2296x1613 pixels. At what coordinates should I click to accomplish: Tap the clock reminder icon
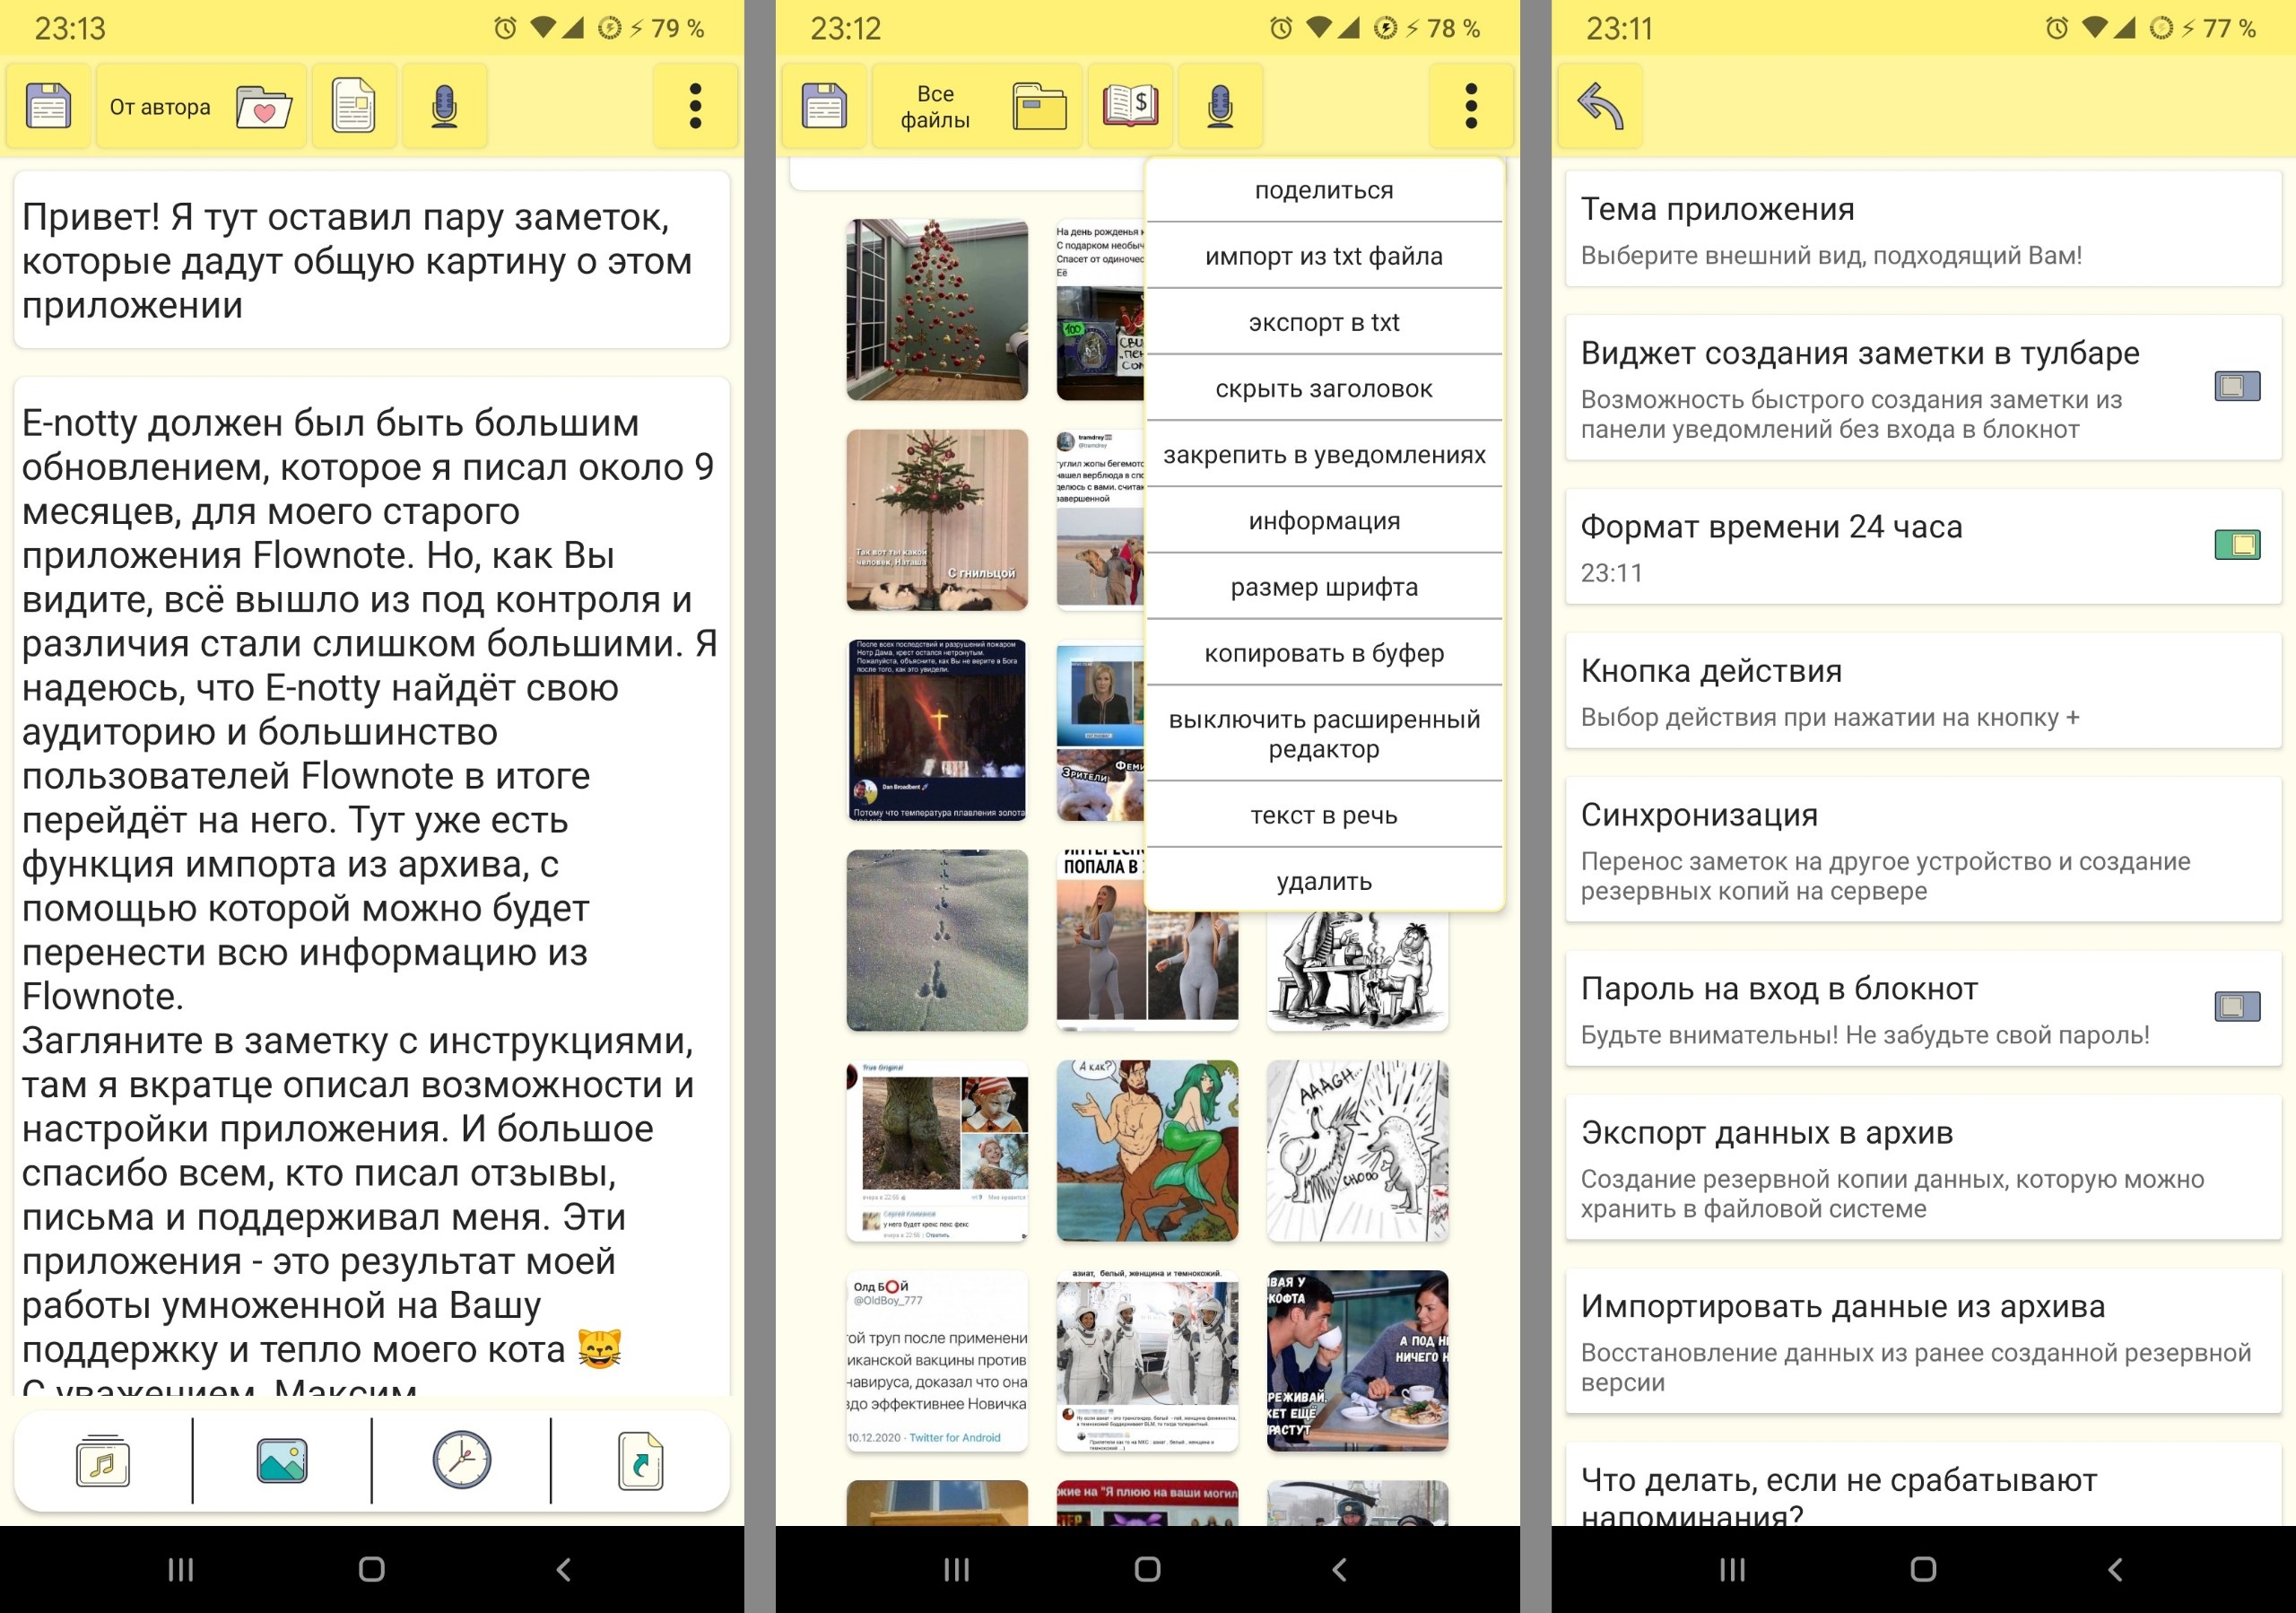(461, 1461)
